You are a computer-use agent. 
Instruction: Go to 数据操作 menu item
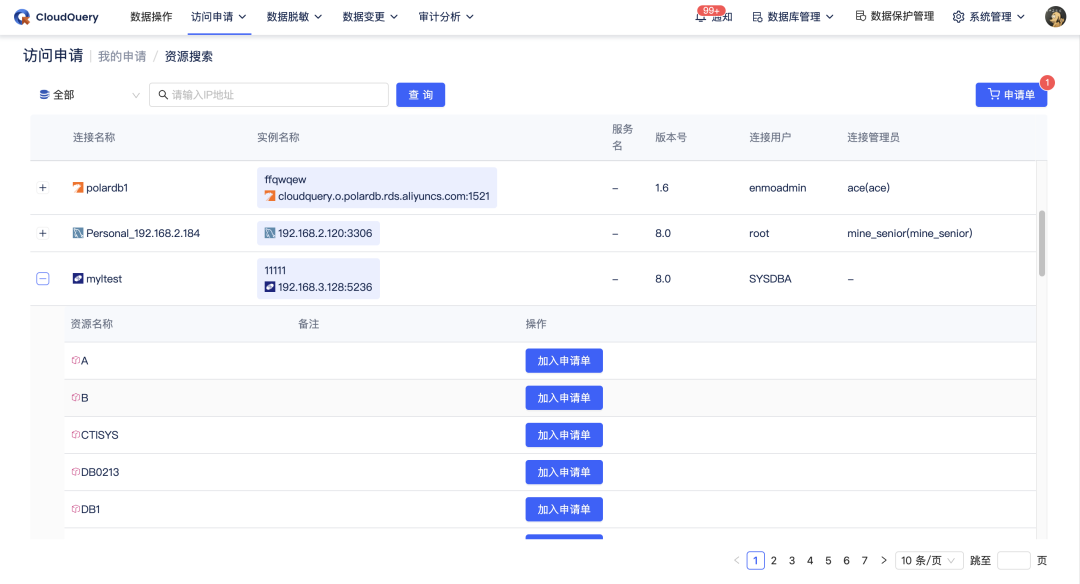(x=152, y=17)
